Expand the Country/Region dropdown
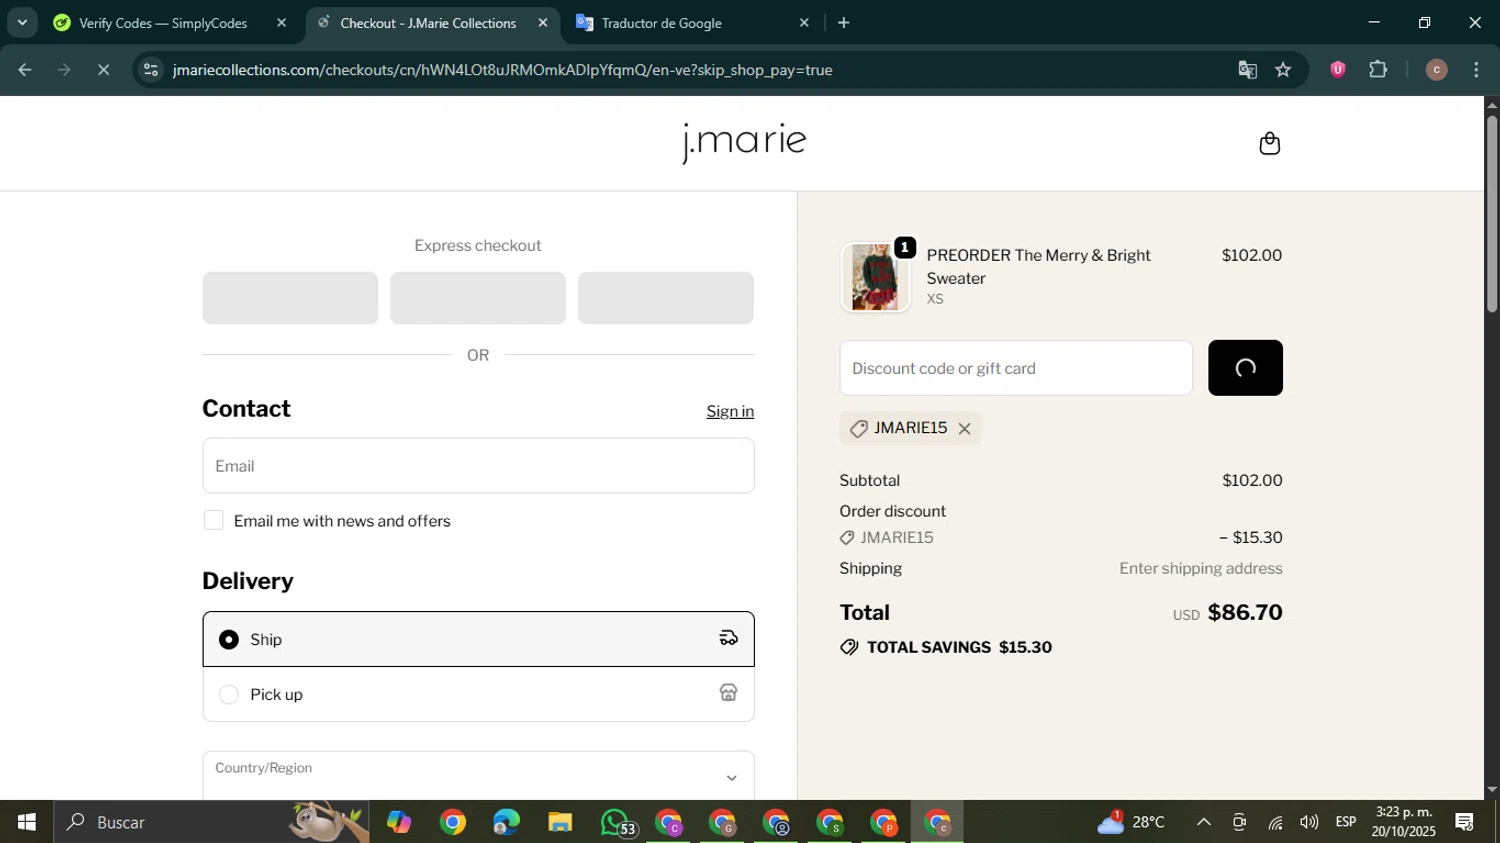Image resolution: width=1500 pixels, height=843 pixels. coord(478,776)
